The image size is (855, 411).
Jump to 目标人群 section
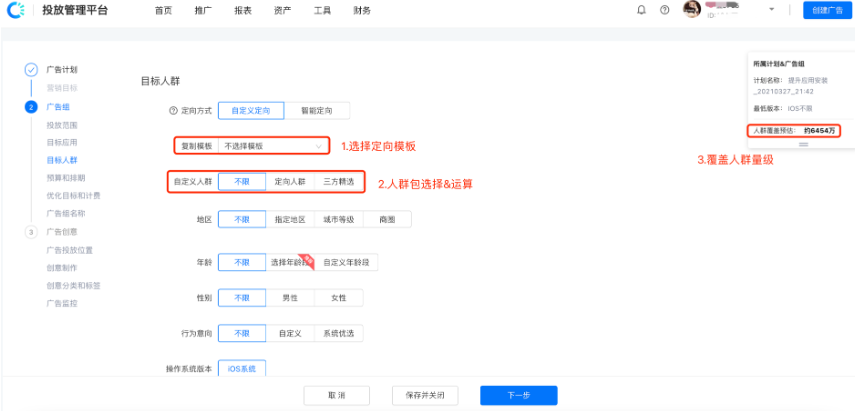pyautogui.click(x=62, y=160)
